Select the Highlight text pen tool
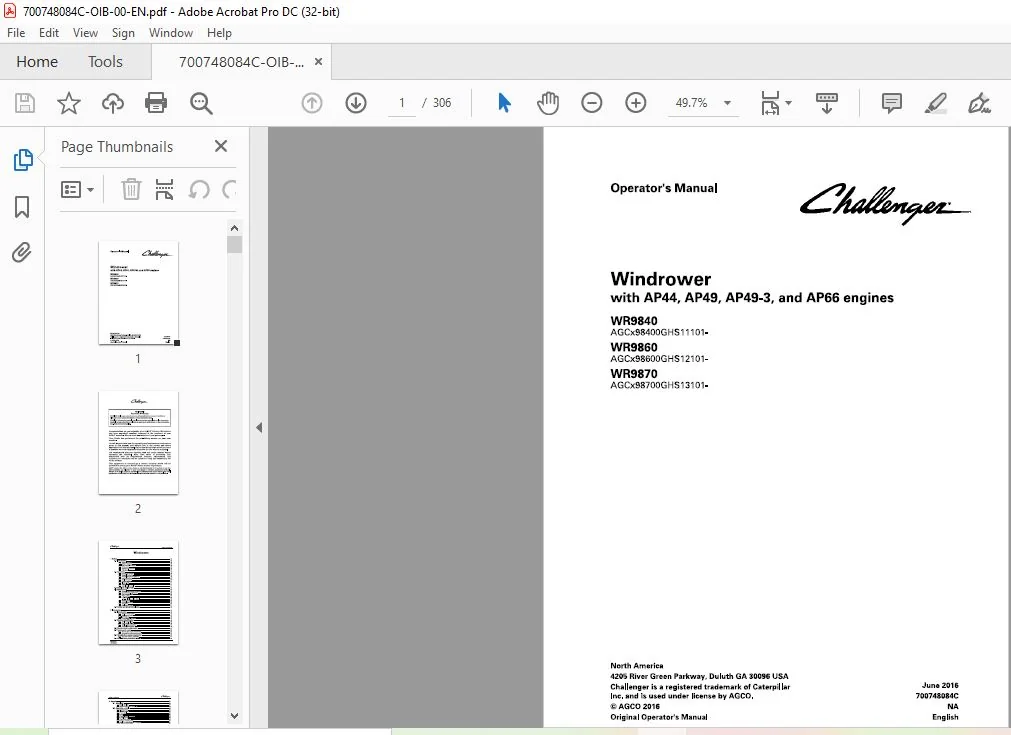 (x=936, y=103)
